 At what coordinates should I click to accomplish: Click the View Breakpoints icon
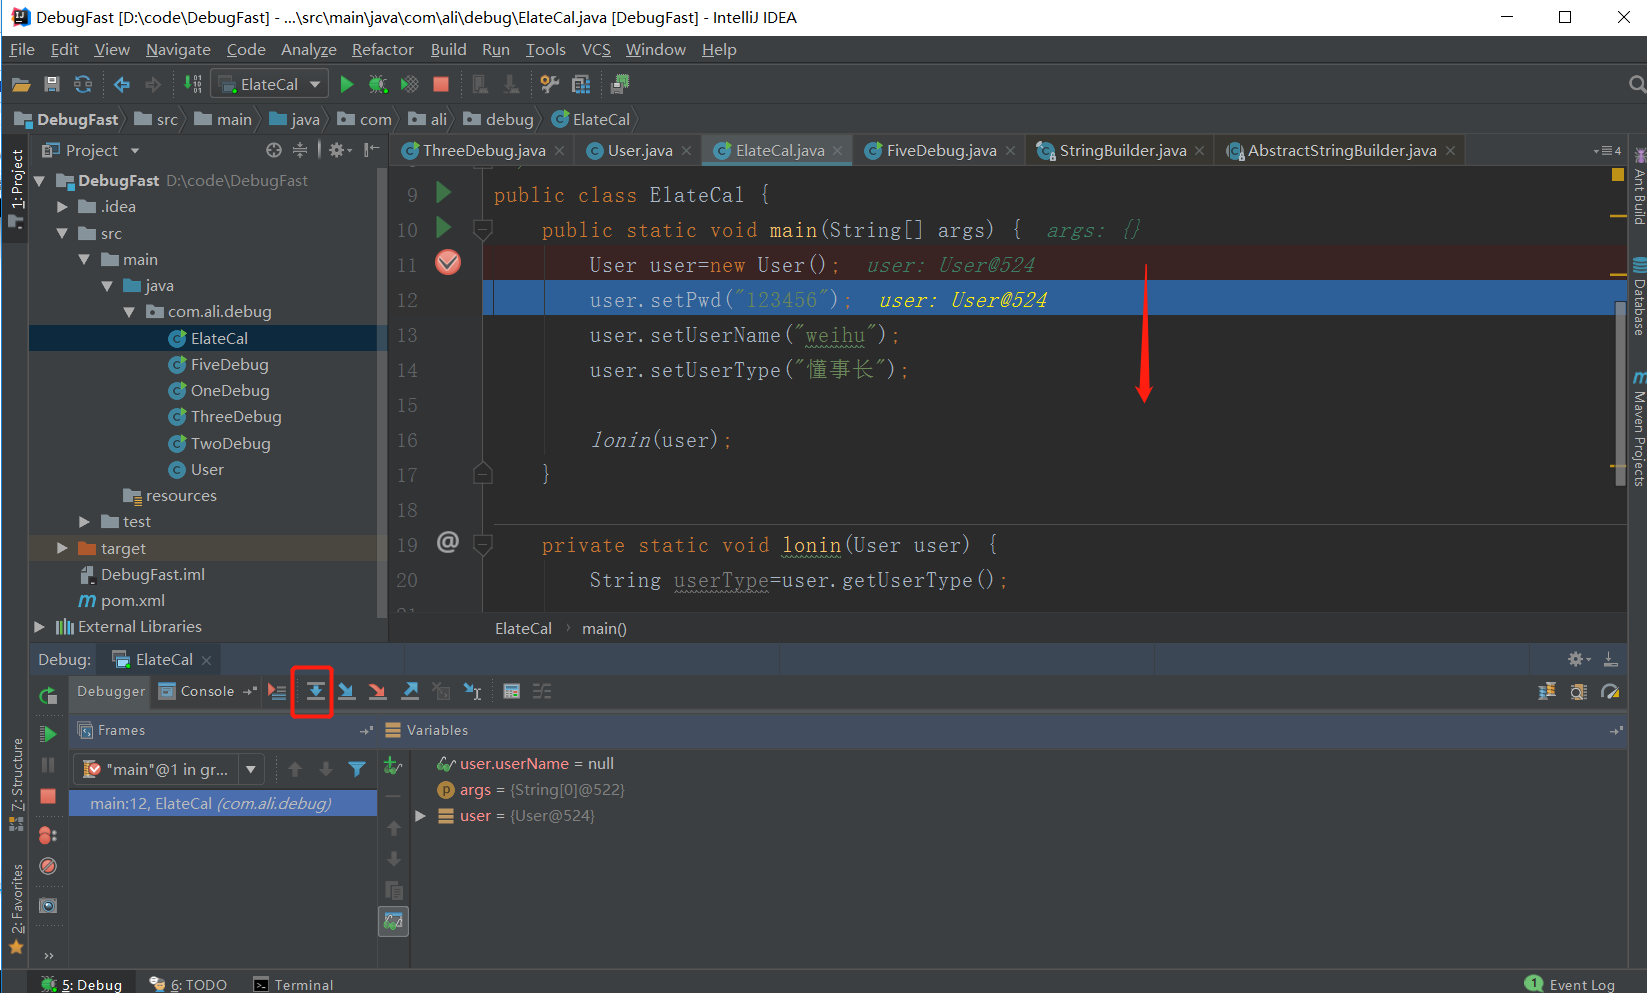(47, 835)
